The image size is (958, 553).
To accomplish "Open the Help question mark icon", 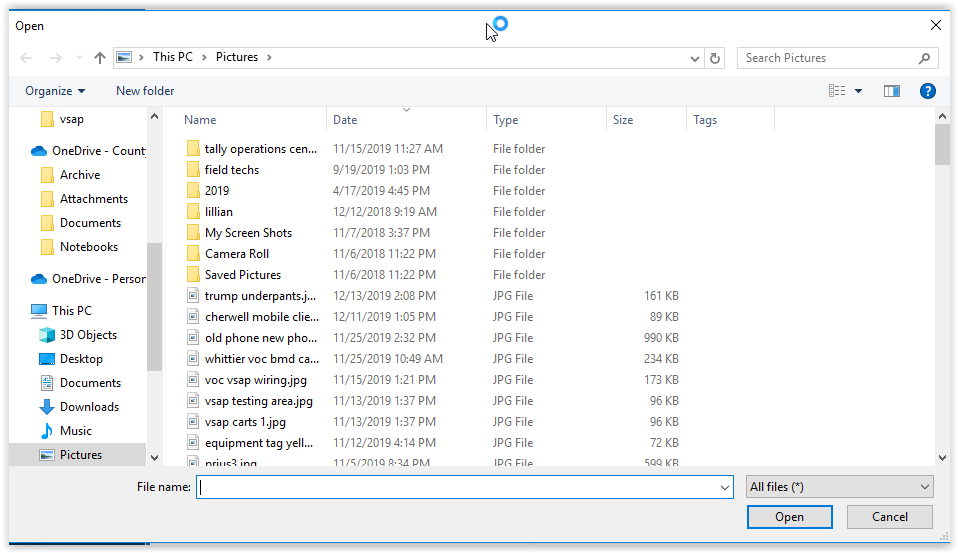I will tap(927, 91).
